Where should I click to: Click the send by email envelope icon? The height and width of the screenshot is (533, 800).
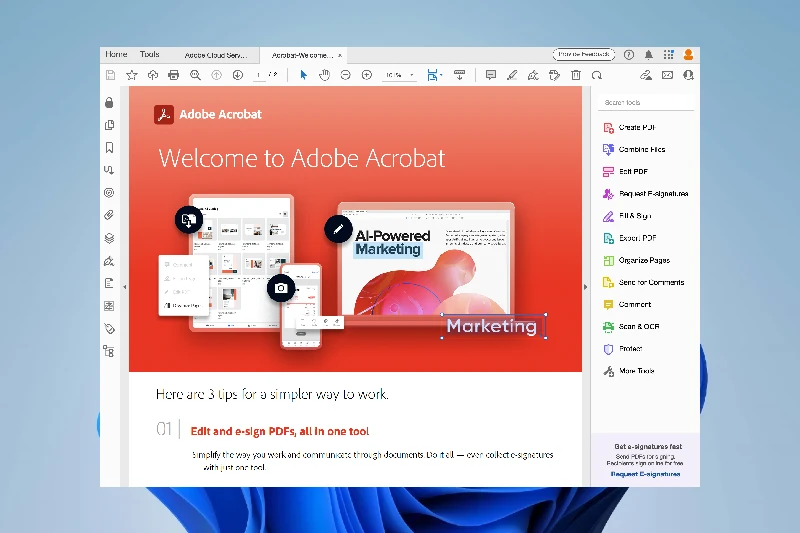click(667, 75)
